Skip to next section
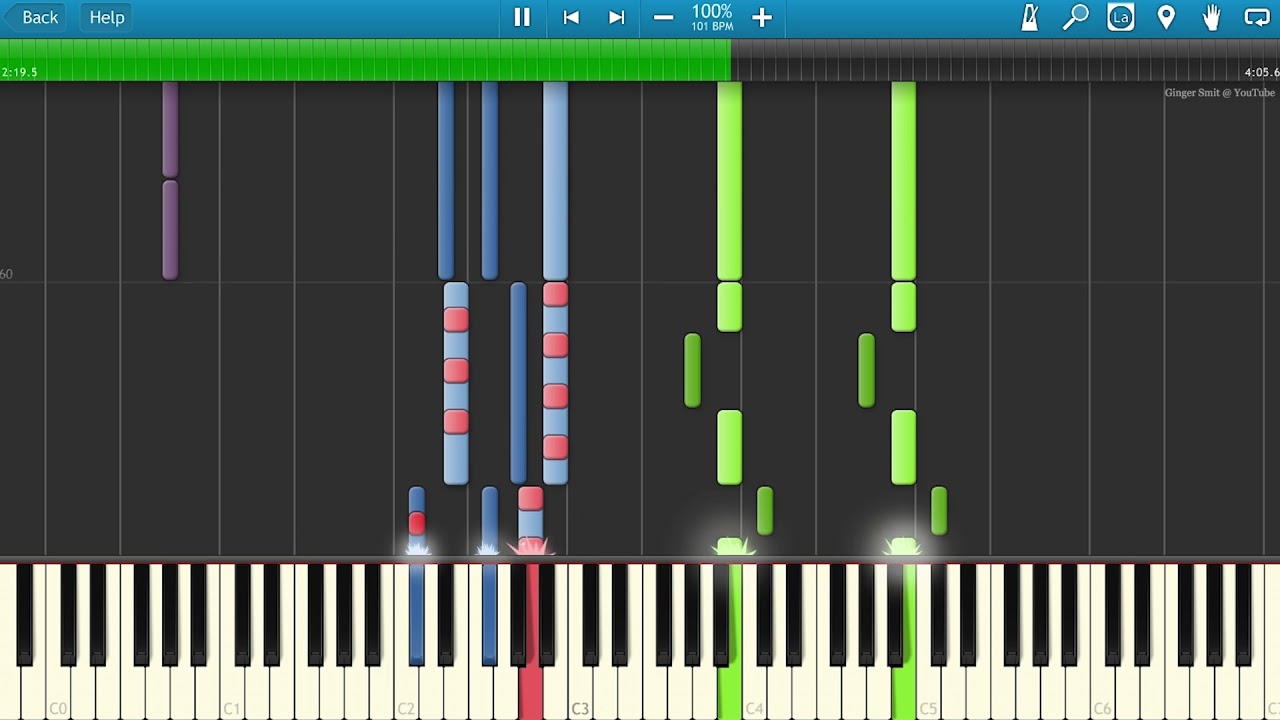1280x720 pixels. click(x=617, y=17)
